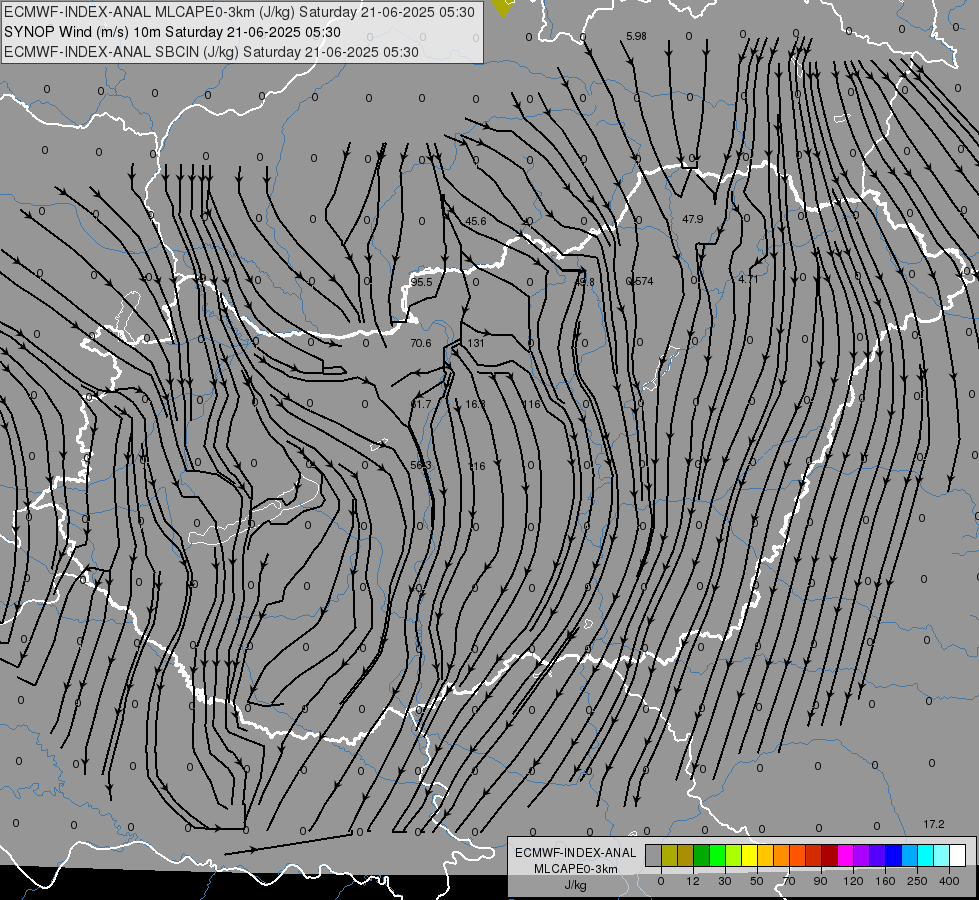Click the map value 95.5
Viewport: 979px width, 900px height.
421,282
